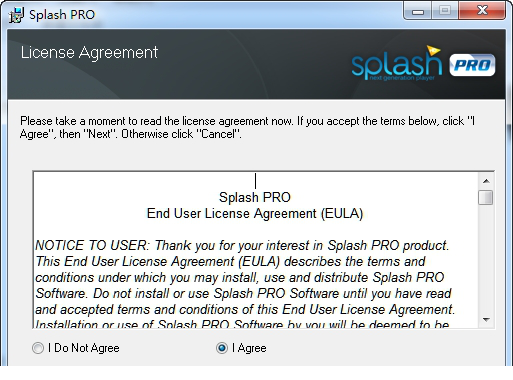
Task: Select the "I Do Not Agree" radio button
Action: (x=38, y=348)
